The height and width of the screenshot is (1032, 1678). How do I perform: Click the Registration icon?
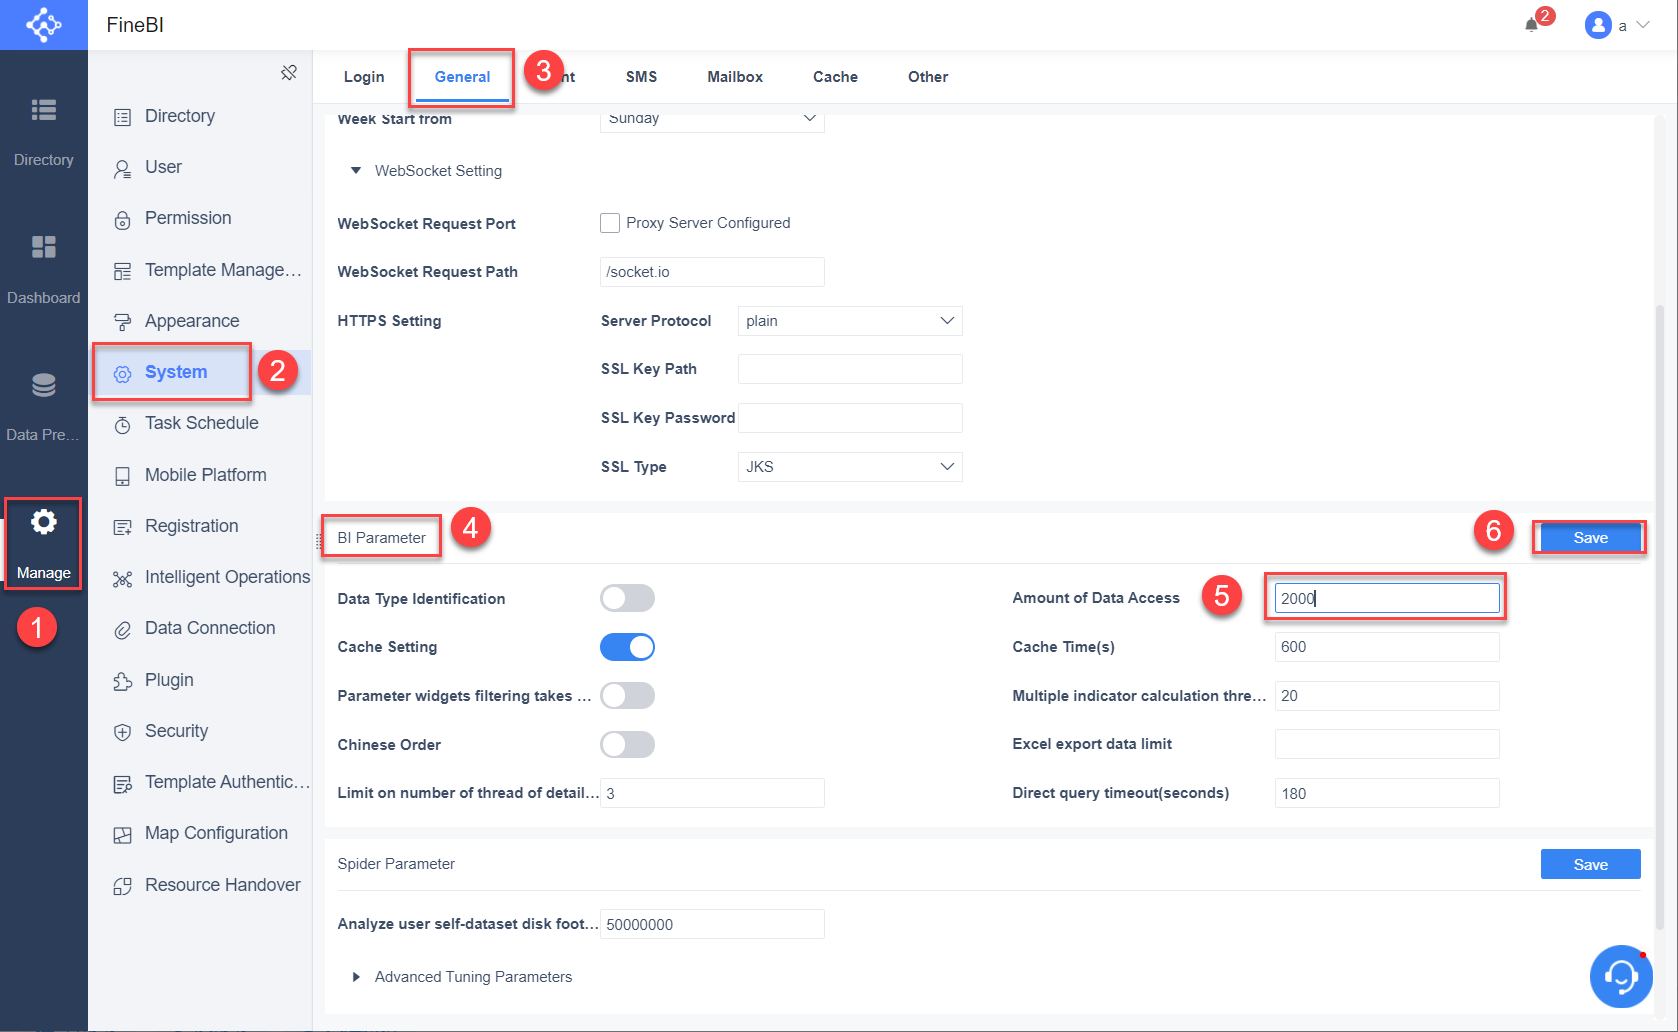pos(122,527)
